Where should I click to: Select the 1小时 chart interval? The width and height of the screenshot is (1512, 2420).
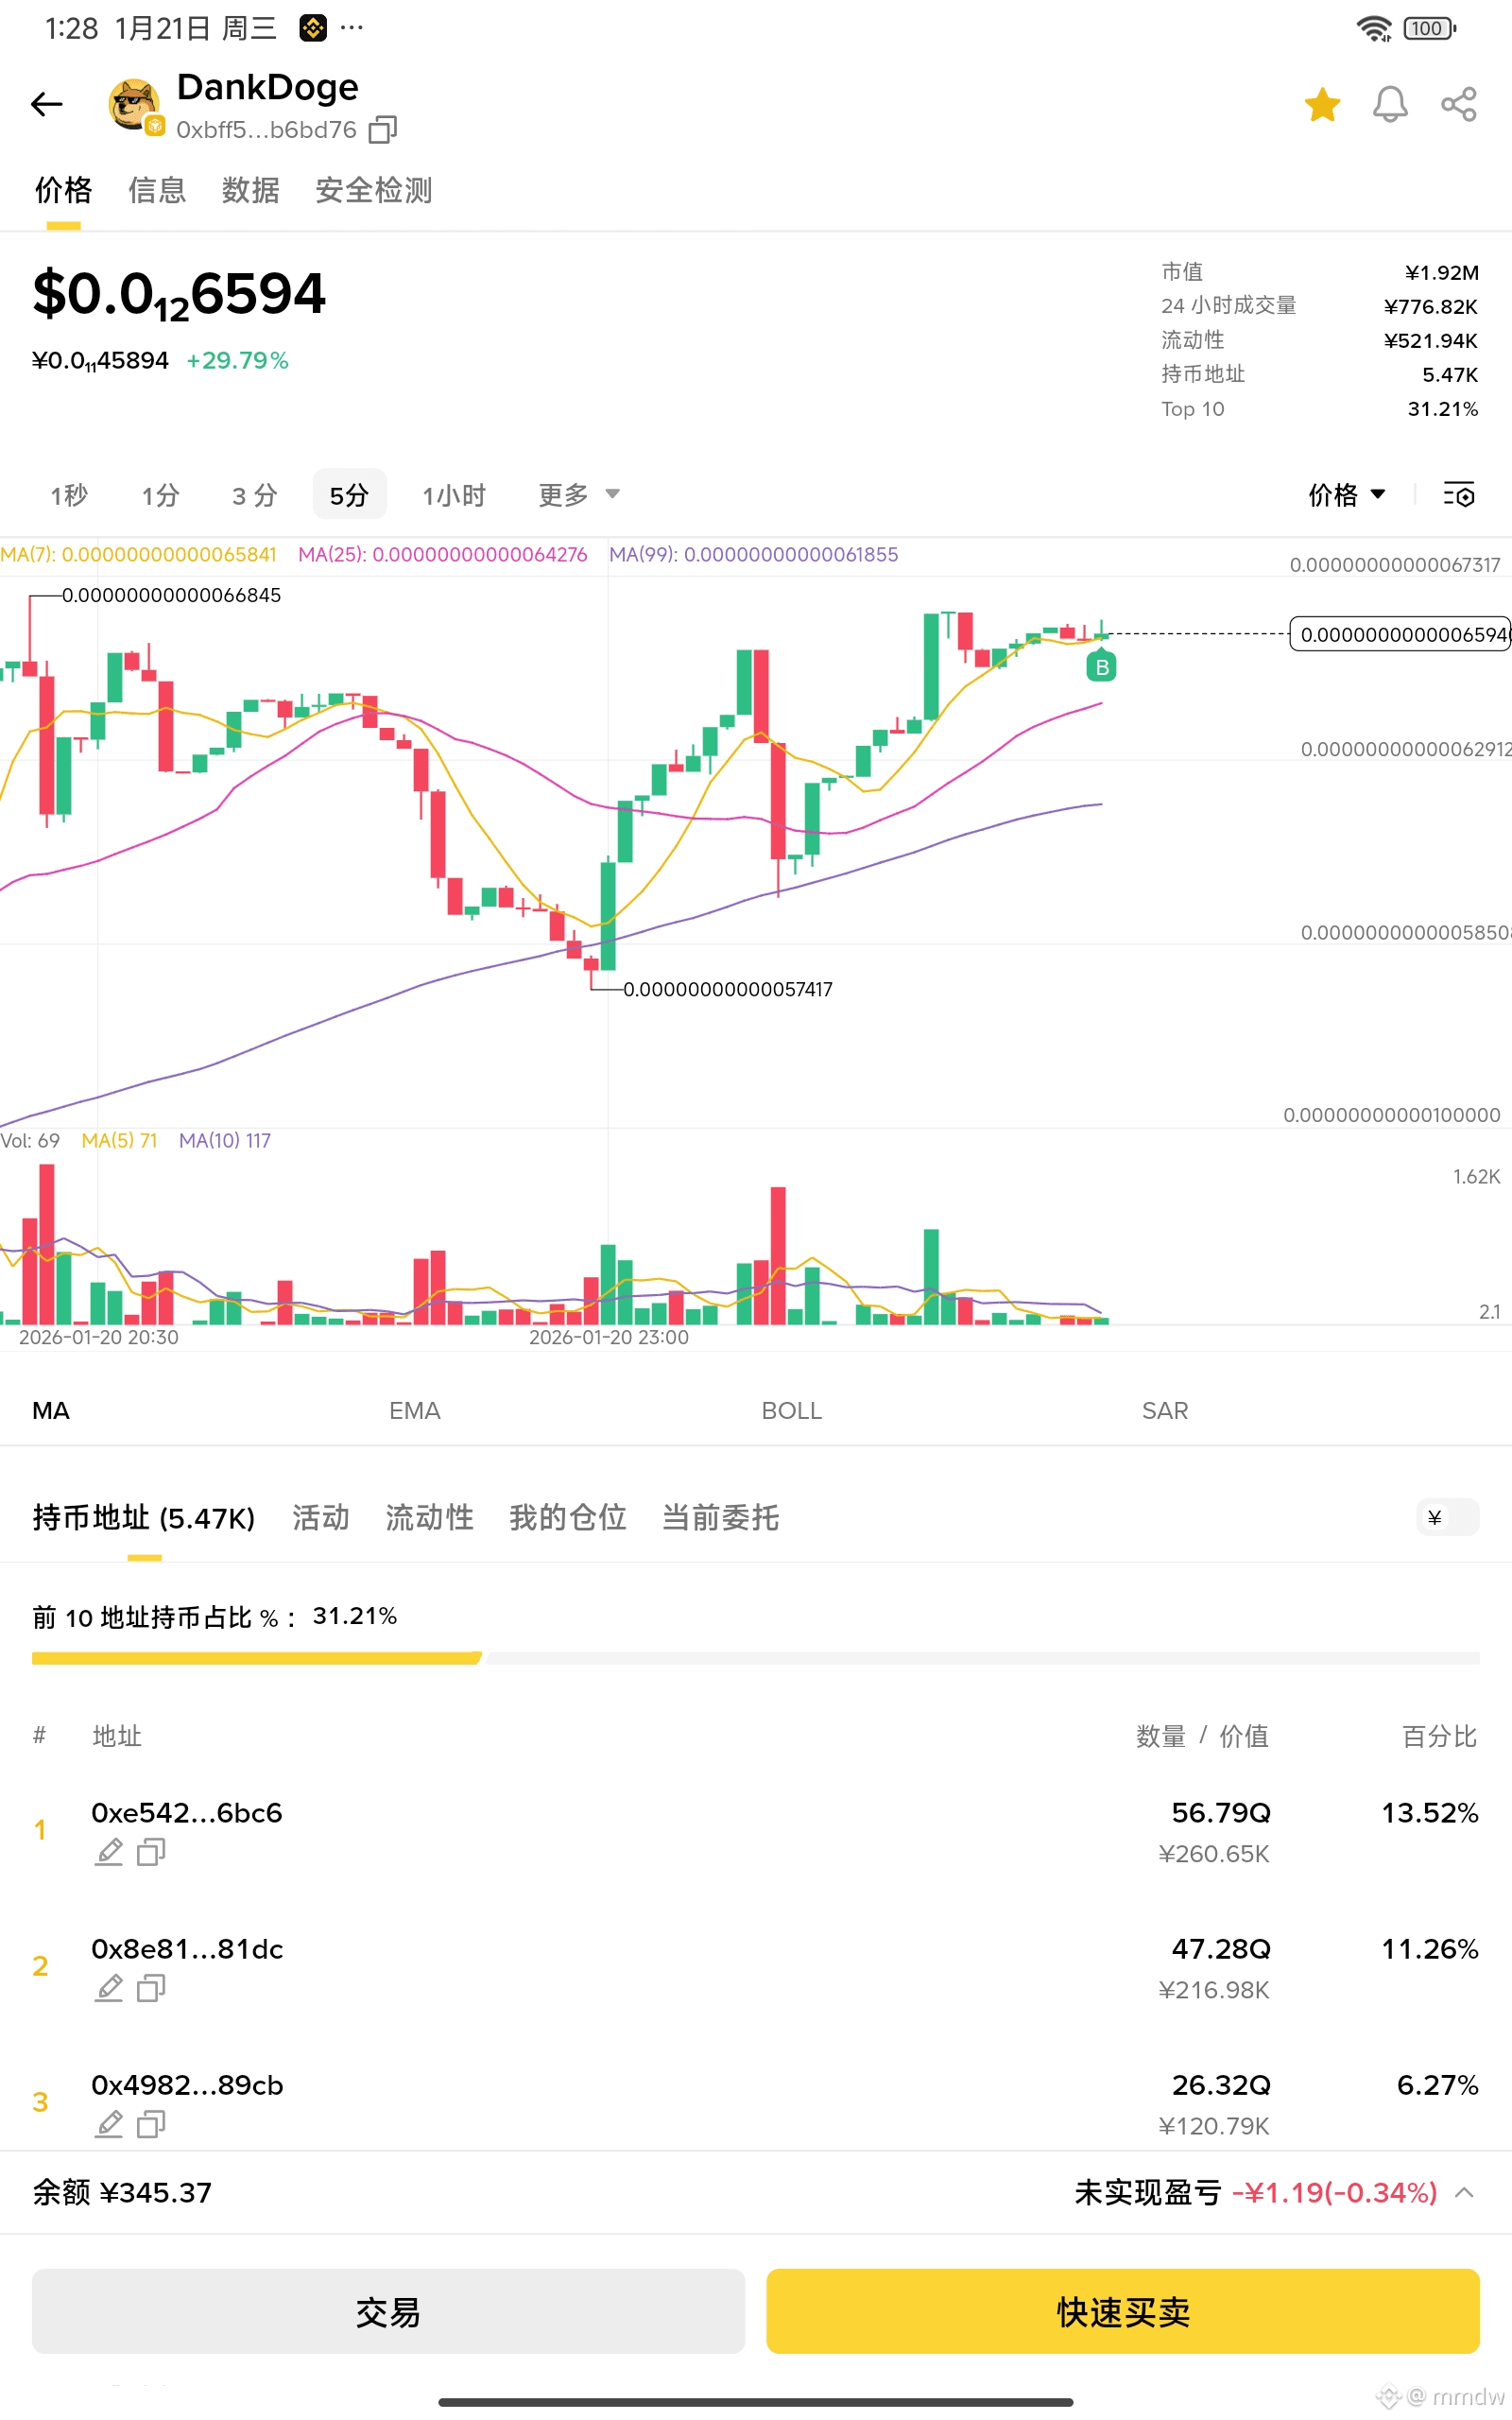coord(454,495)
